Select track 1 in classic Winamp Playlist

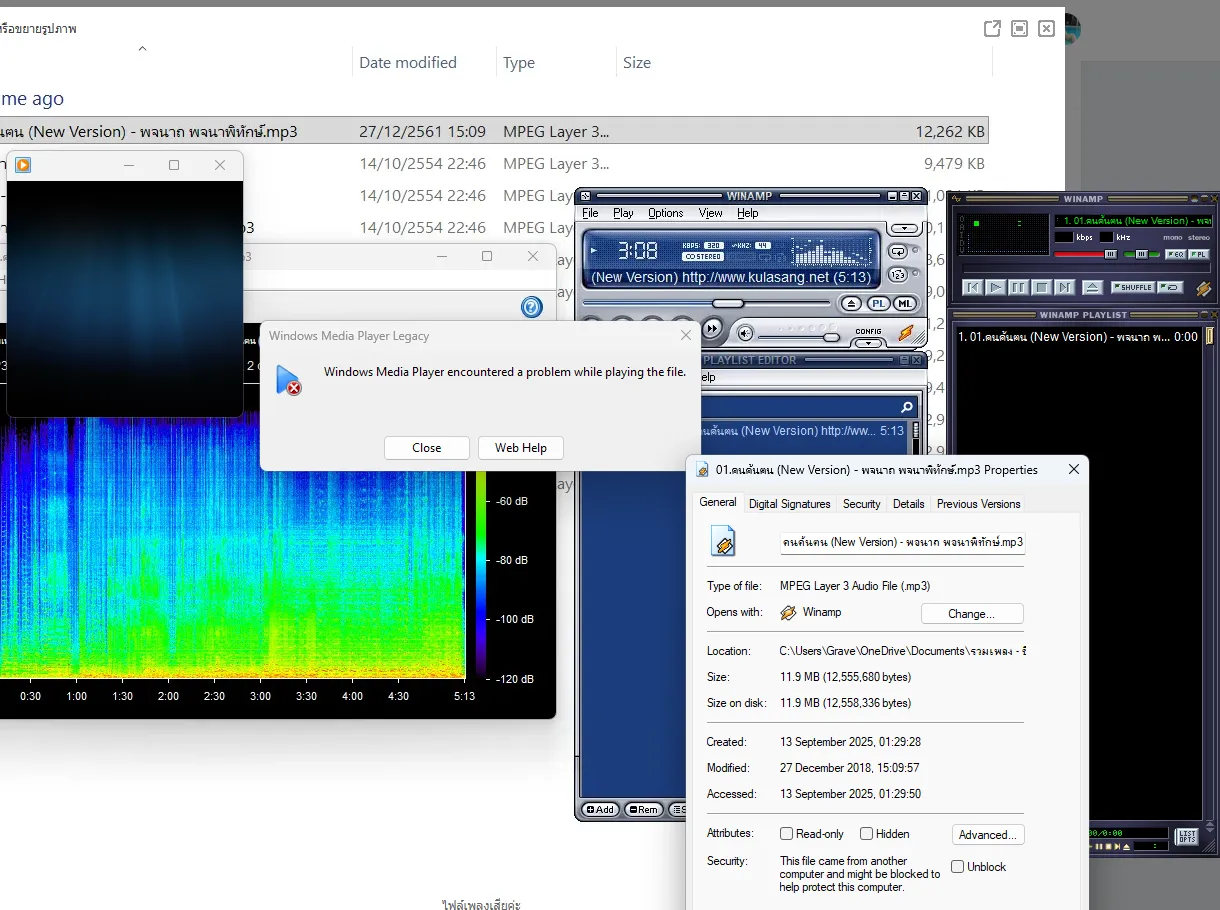[1077, 337]
